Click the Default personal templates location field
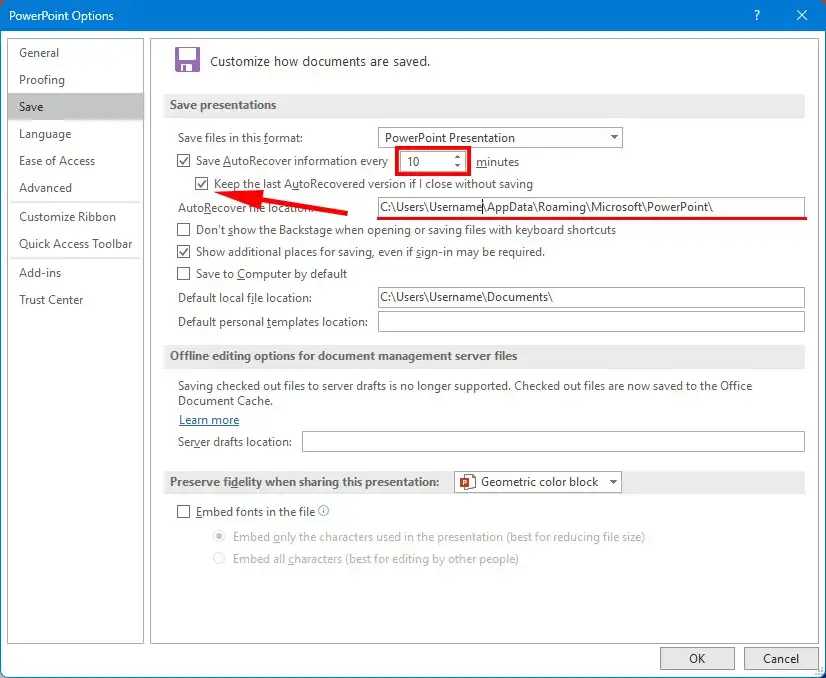This screenshot has height=678, width=826. click(591, 321)
